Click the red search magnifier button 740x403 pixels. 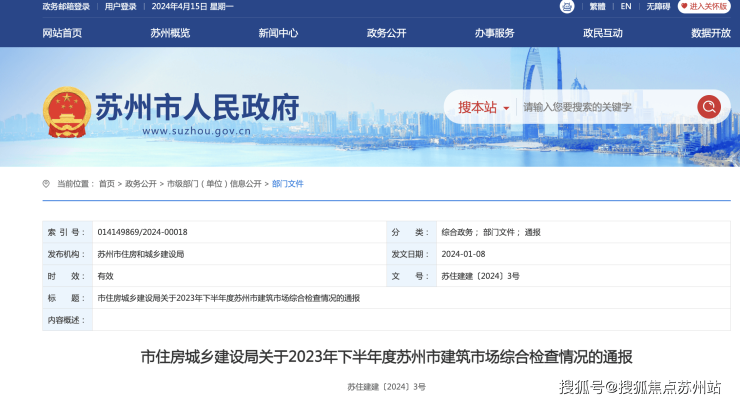pyautogui.click(x=708, y=107)
